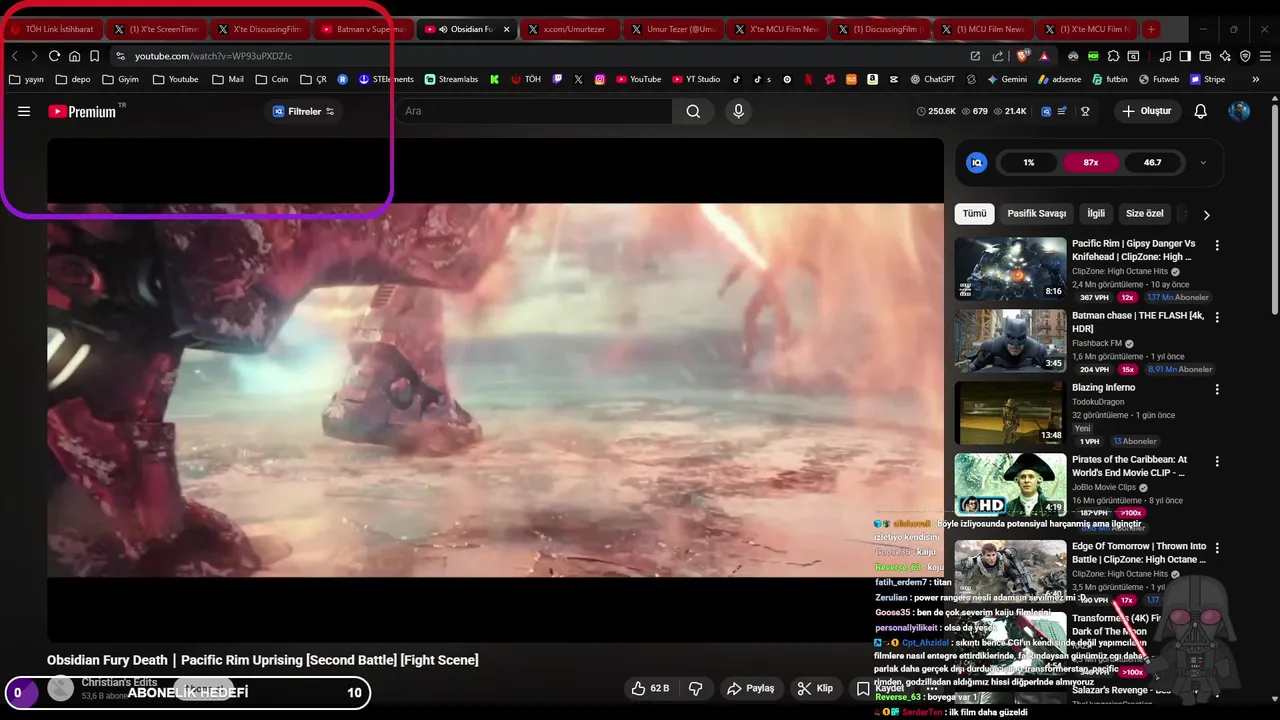This screenshot has width=1280, height=720.
Task: Open the Giyim bookmarks folder
Action: coord(120,79)
